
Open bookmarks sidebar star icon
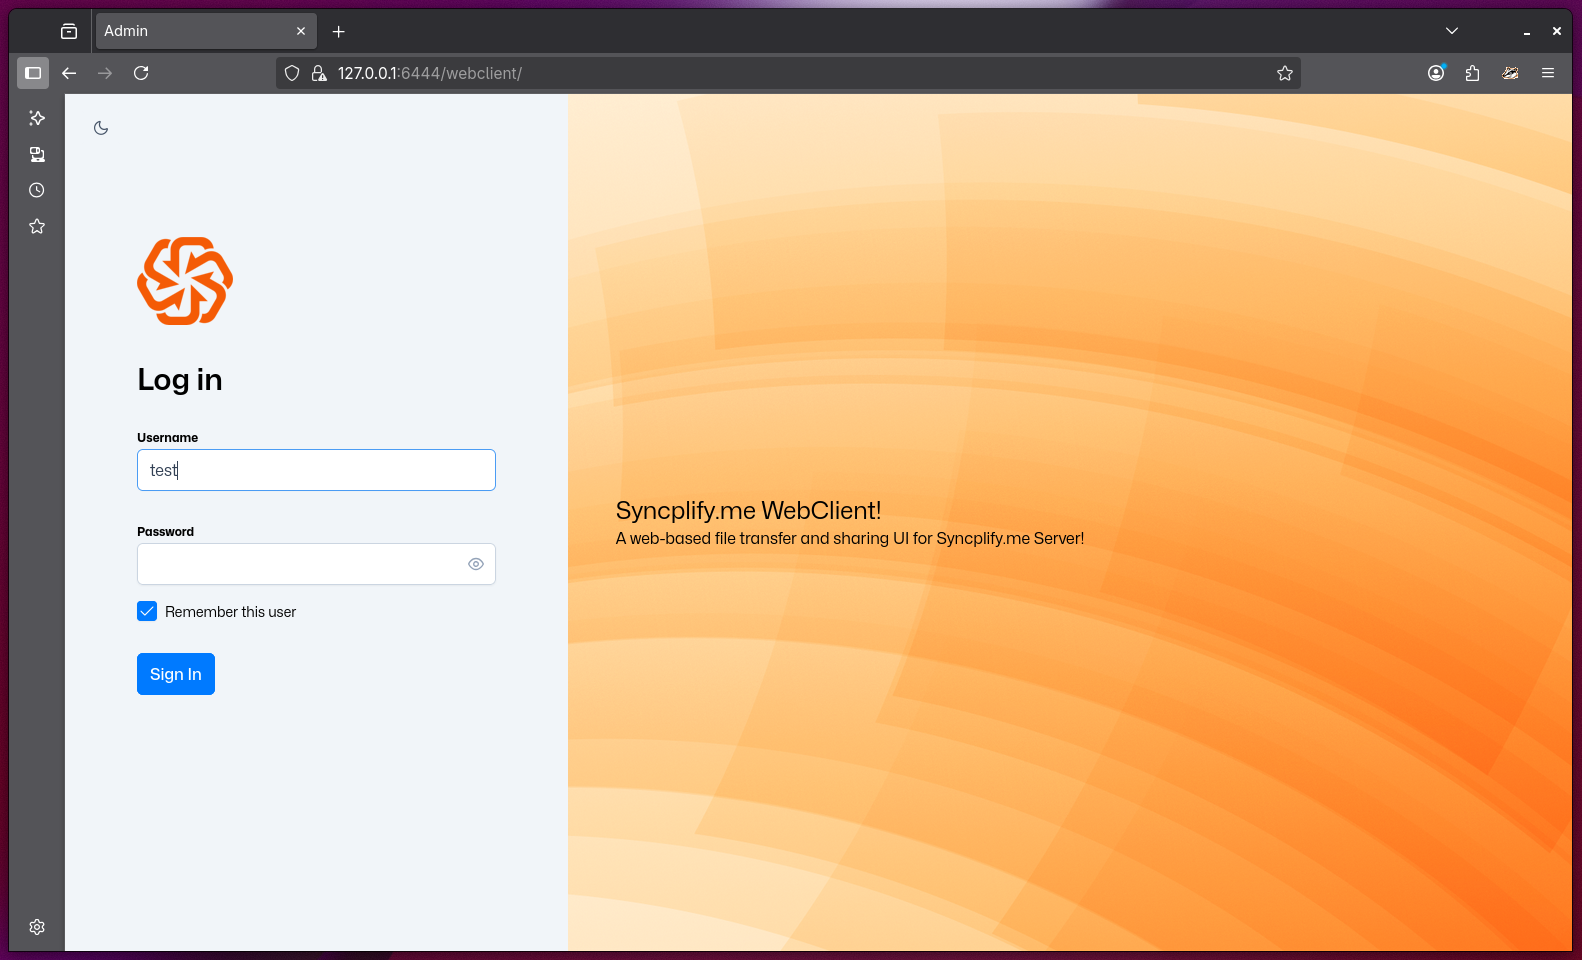(x=37, y=226)
